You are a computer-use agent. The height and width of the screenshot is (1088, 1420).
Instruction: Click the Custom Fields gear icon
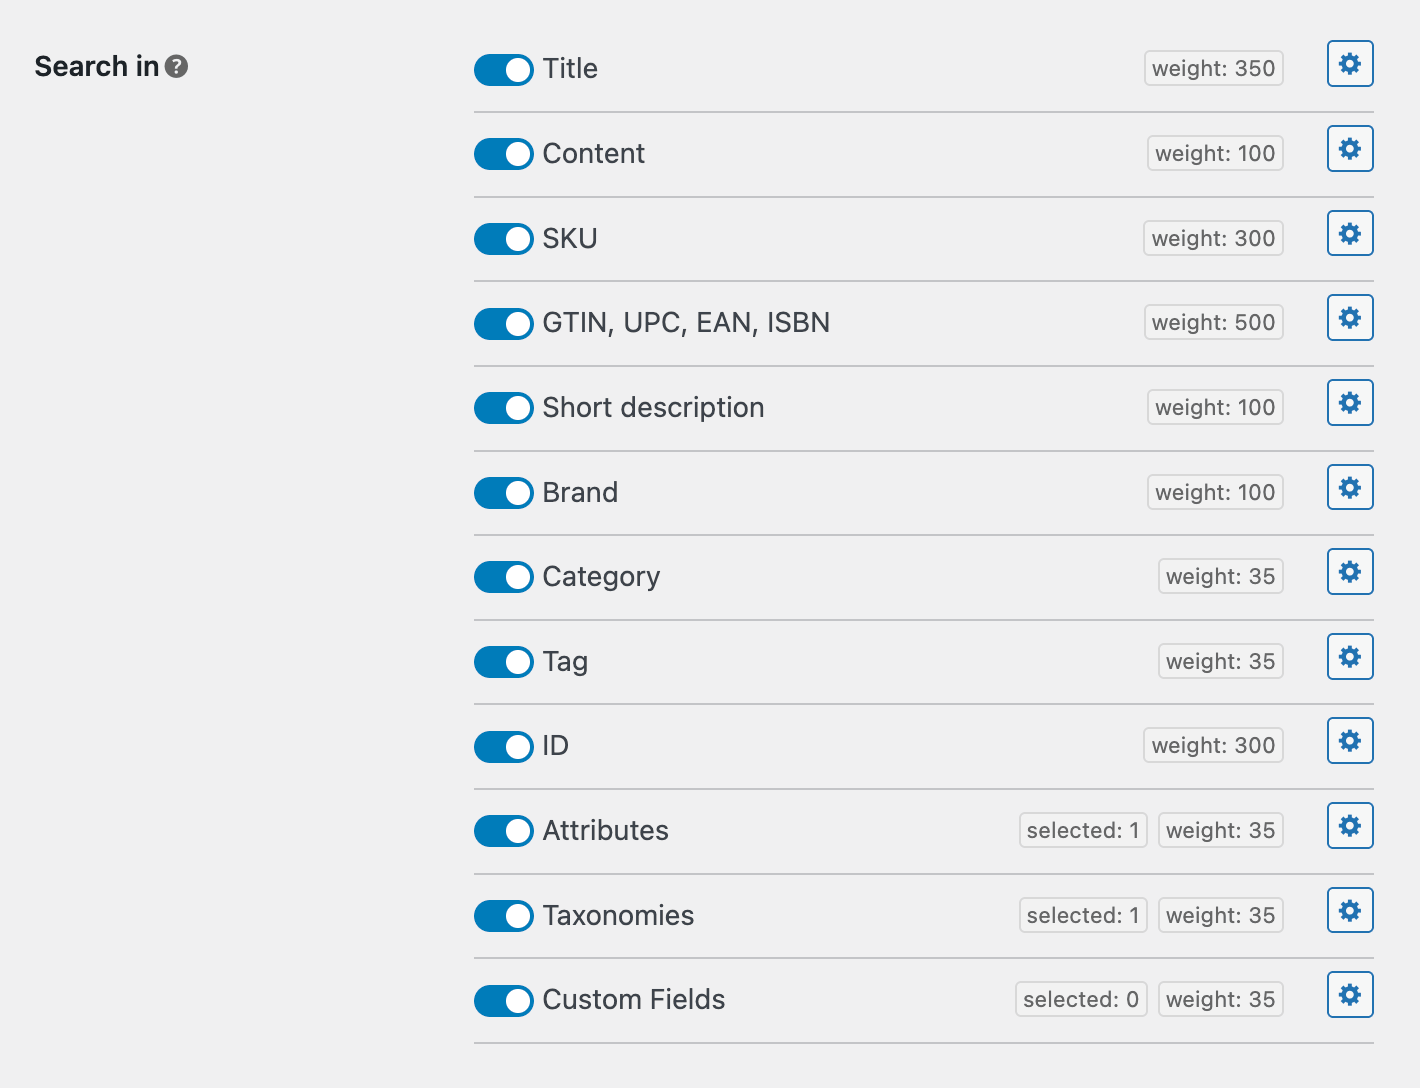1349,995
